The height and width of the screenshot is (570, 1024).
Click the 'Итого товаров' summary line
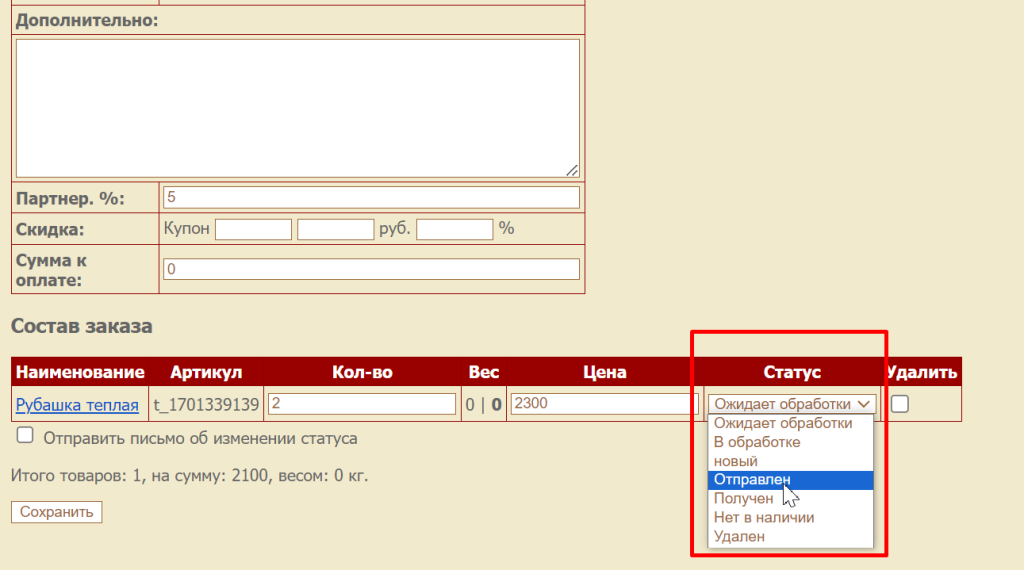[189, 475]
